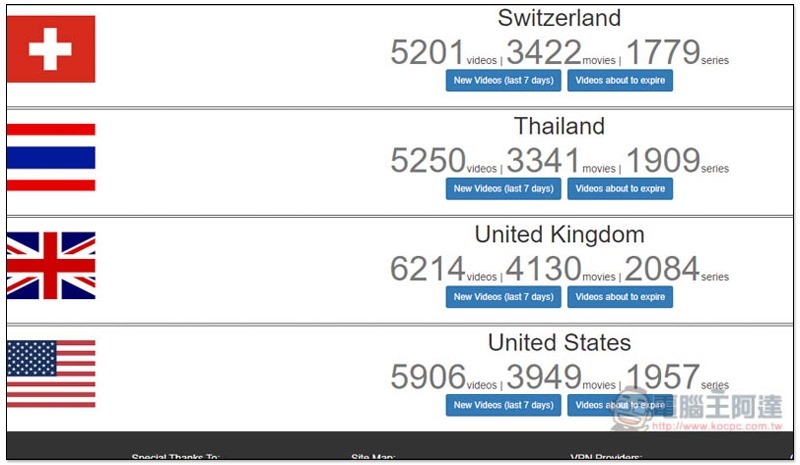View Videos about to expire for United Kingdom

(x=620, y=297)
